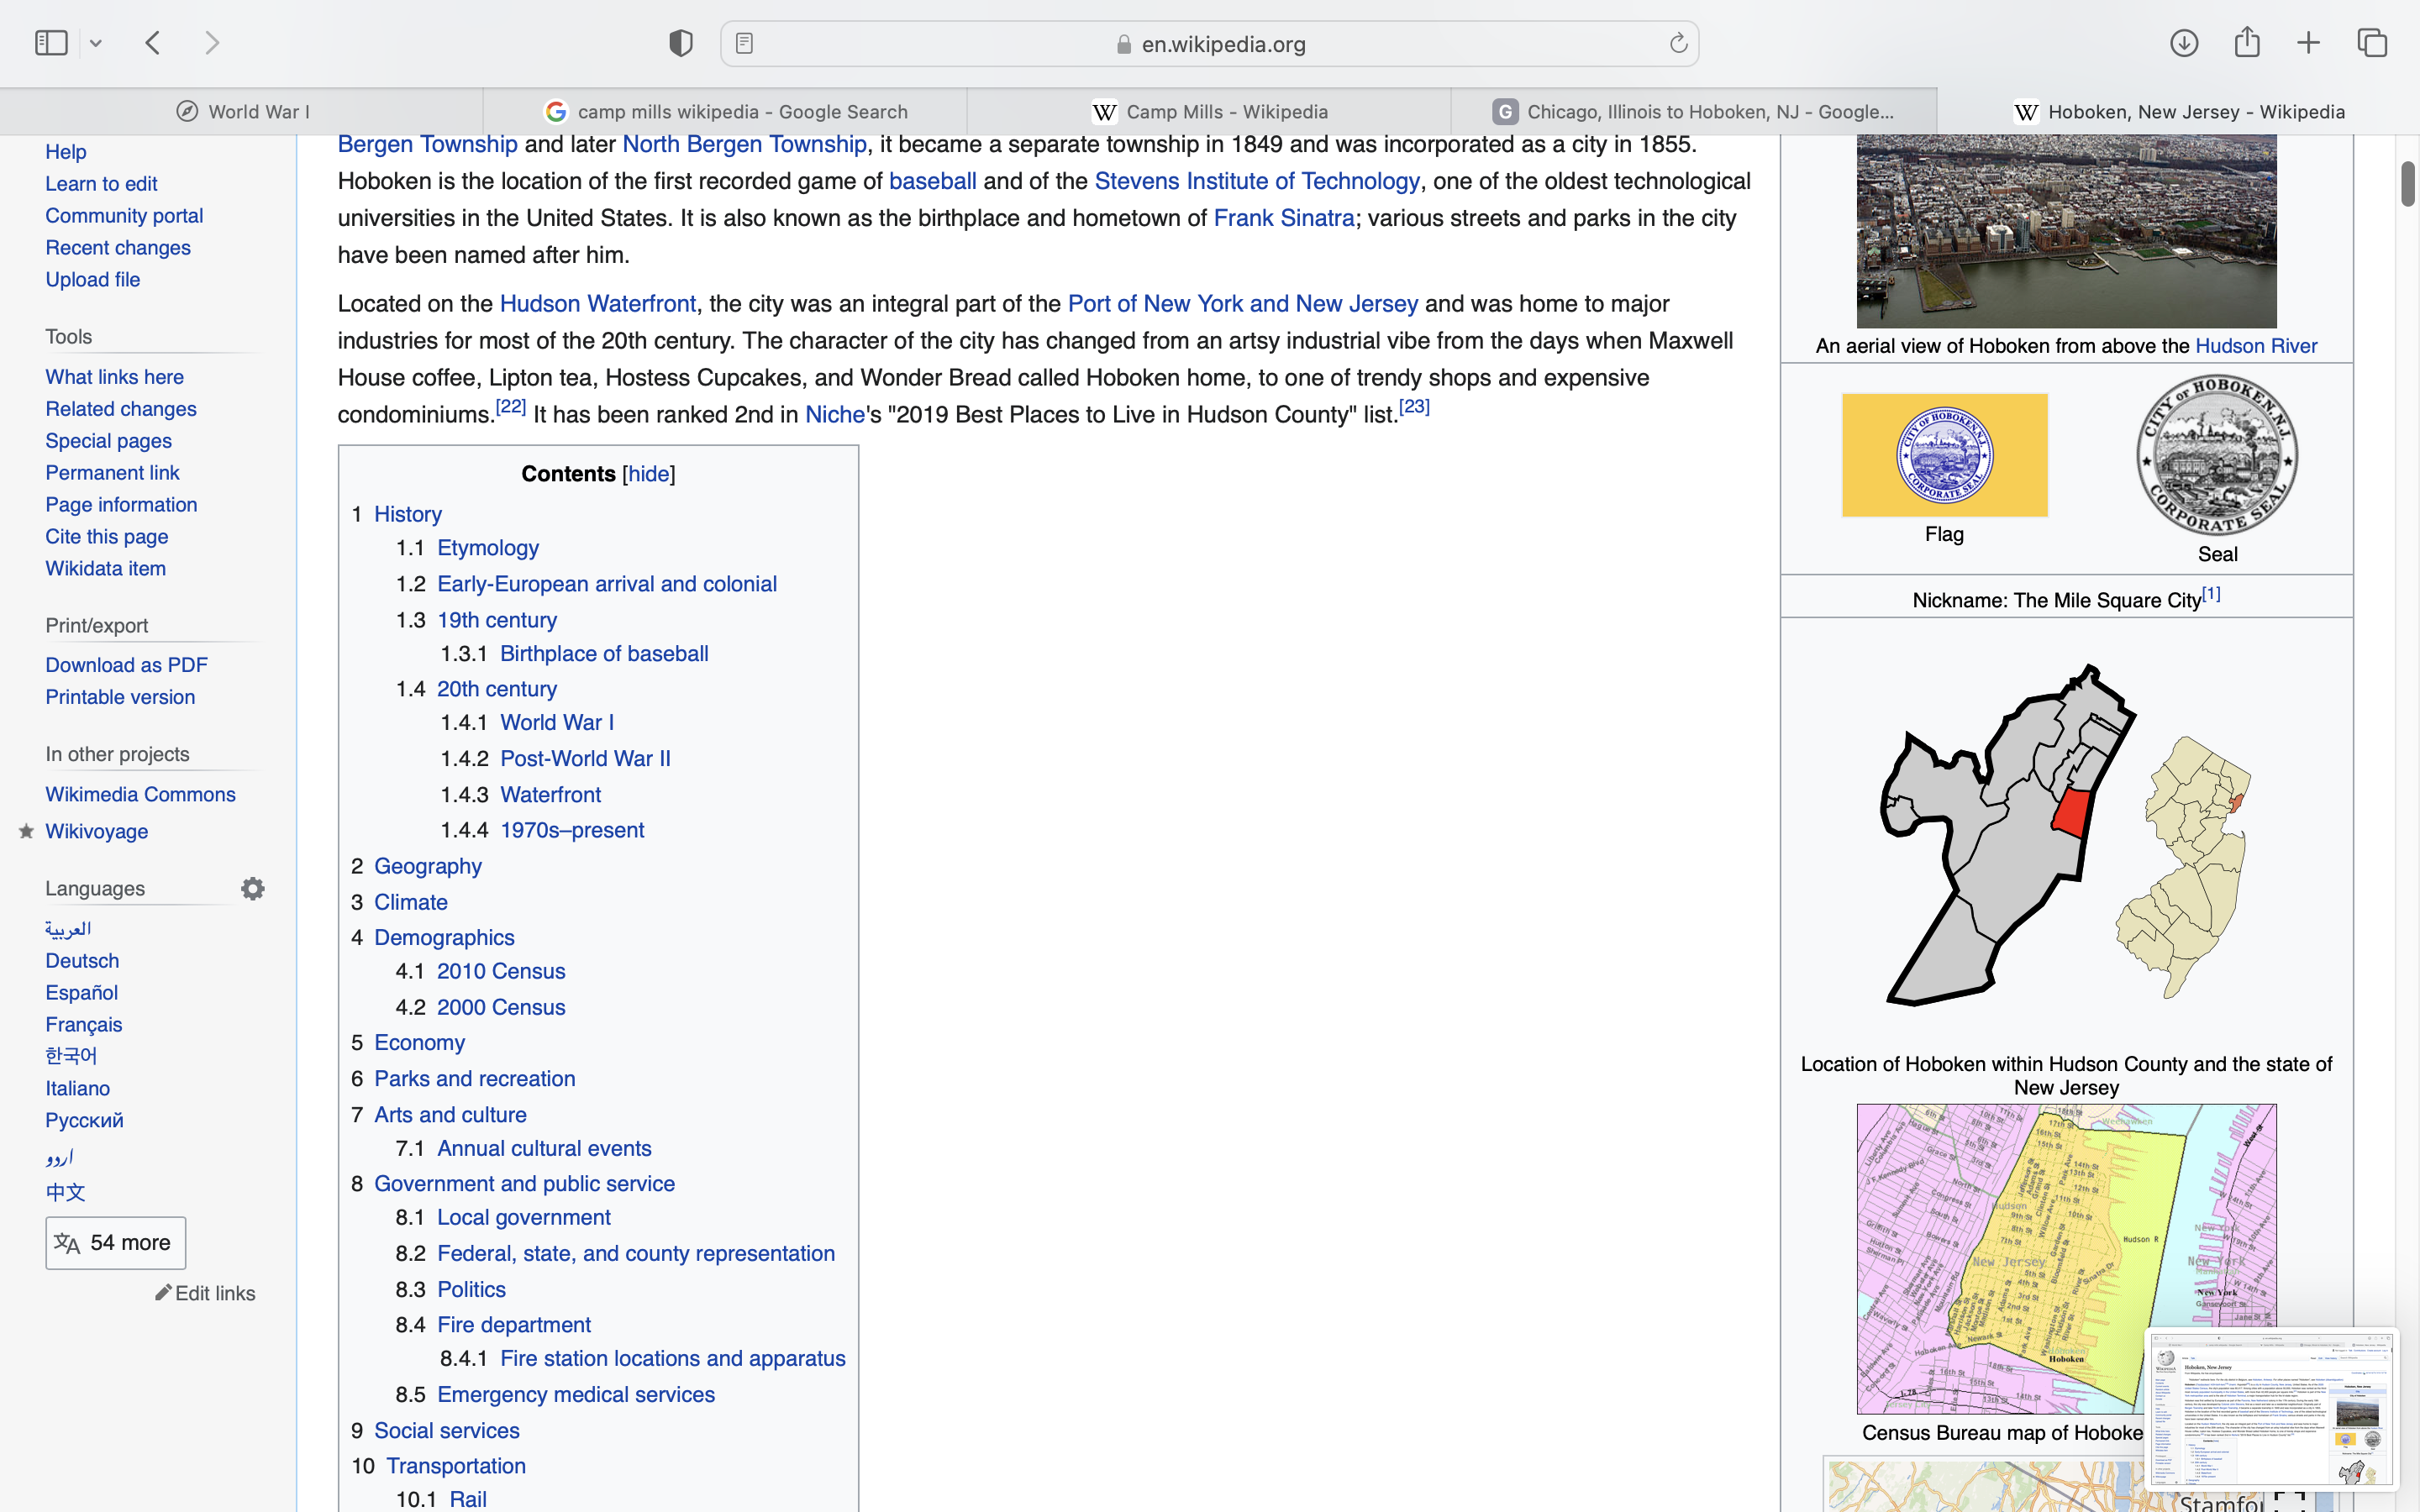Show the downloads list

[x=2184, y=43]
